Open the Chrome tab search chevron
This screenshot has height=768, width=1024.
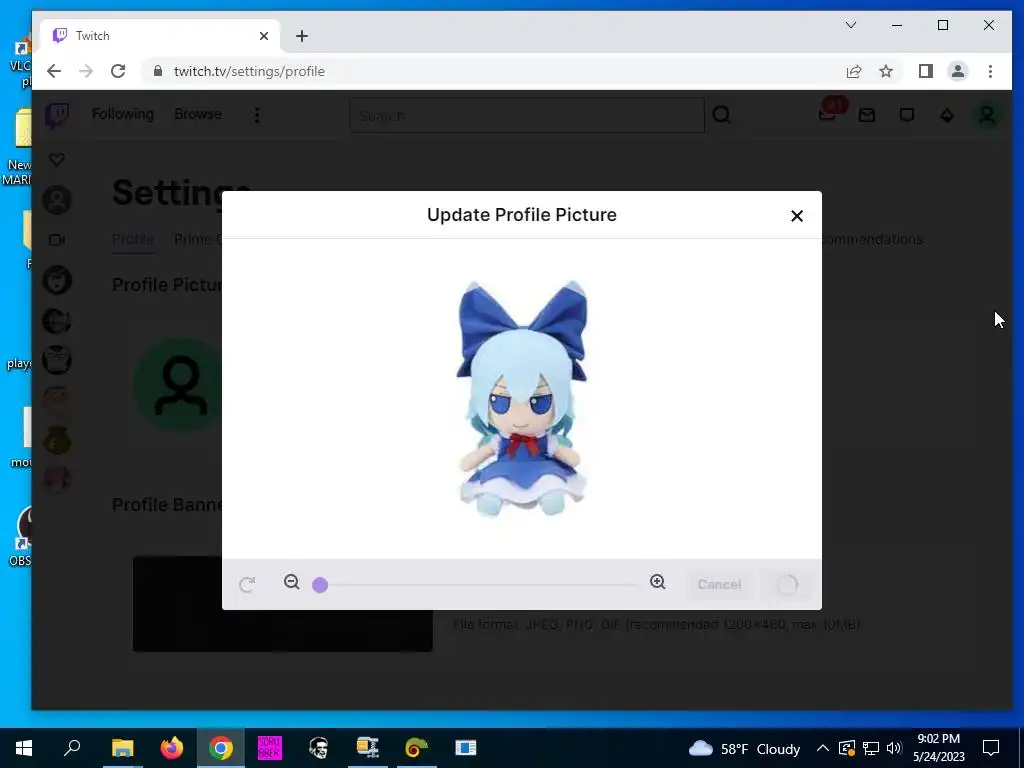tap(851, 25)
